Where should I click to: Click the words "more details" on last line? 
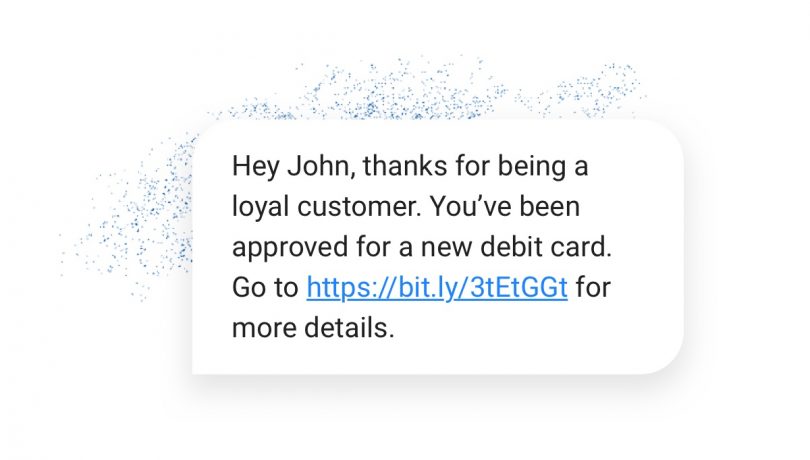313,328
